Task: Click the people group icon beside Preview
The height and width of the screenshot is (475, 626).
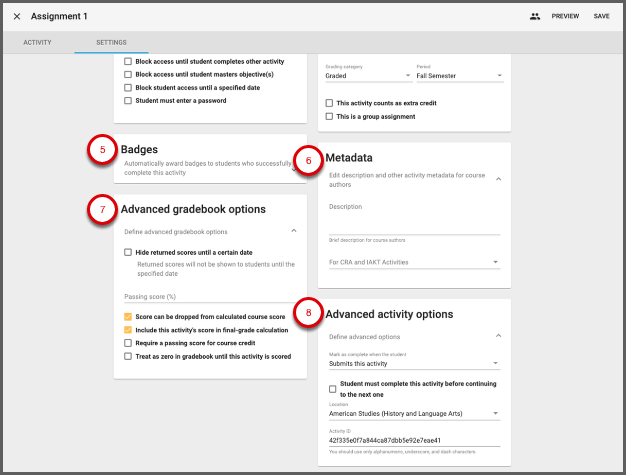Action: [x=535, y=17]
